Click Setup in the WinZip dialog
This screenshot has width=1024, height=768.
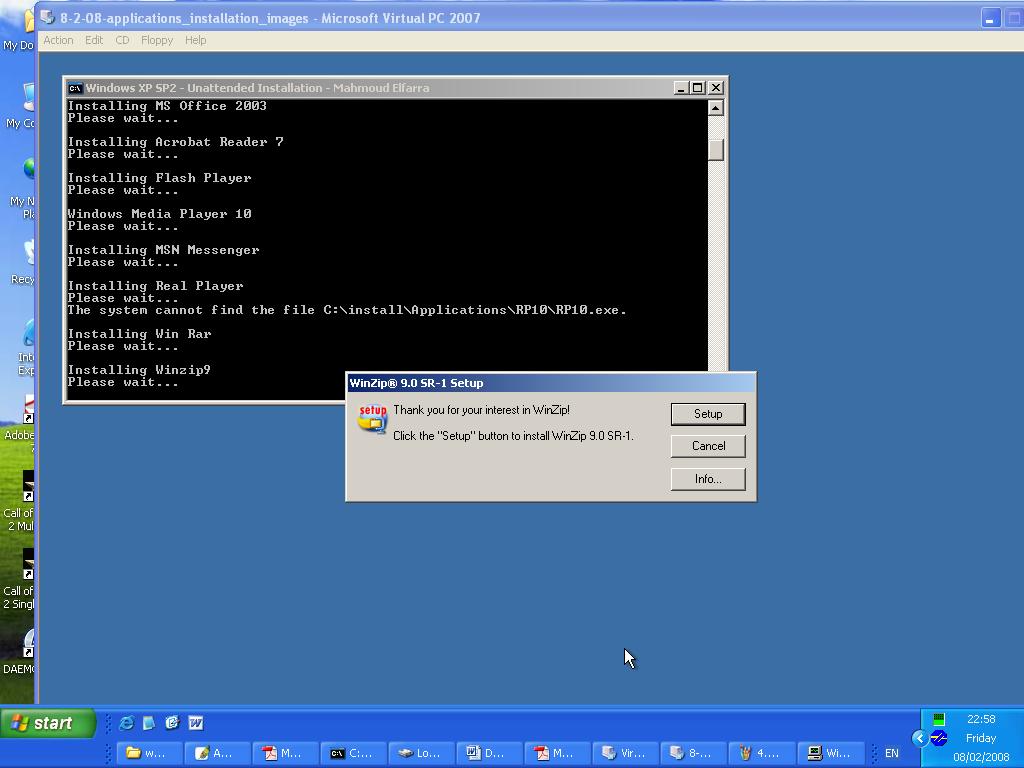click(x=708, y=414)
